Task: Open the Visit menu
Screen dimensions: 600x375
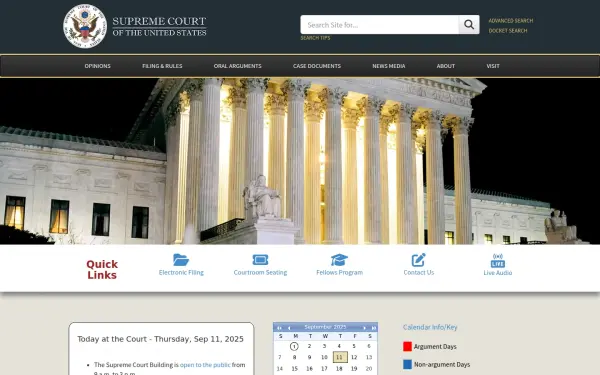Action: coord(493,66)
